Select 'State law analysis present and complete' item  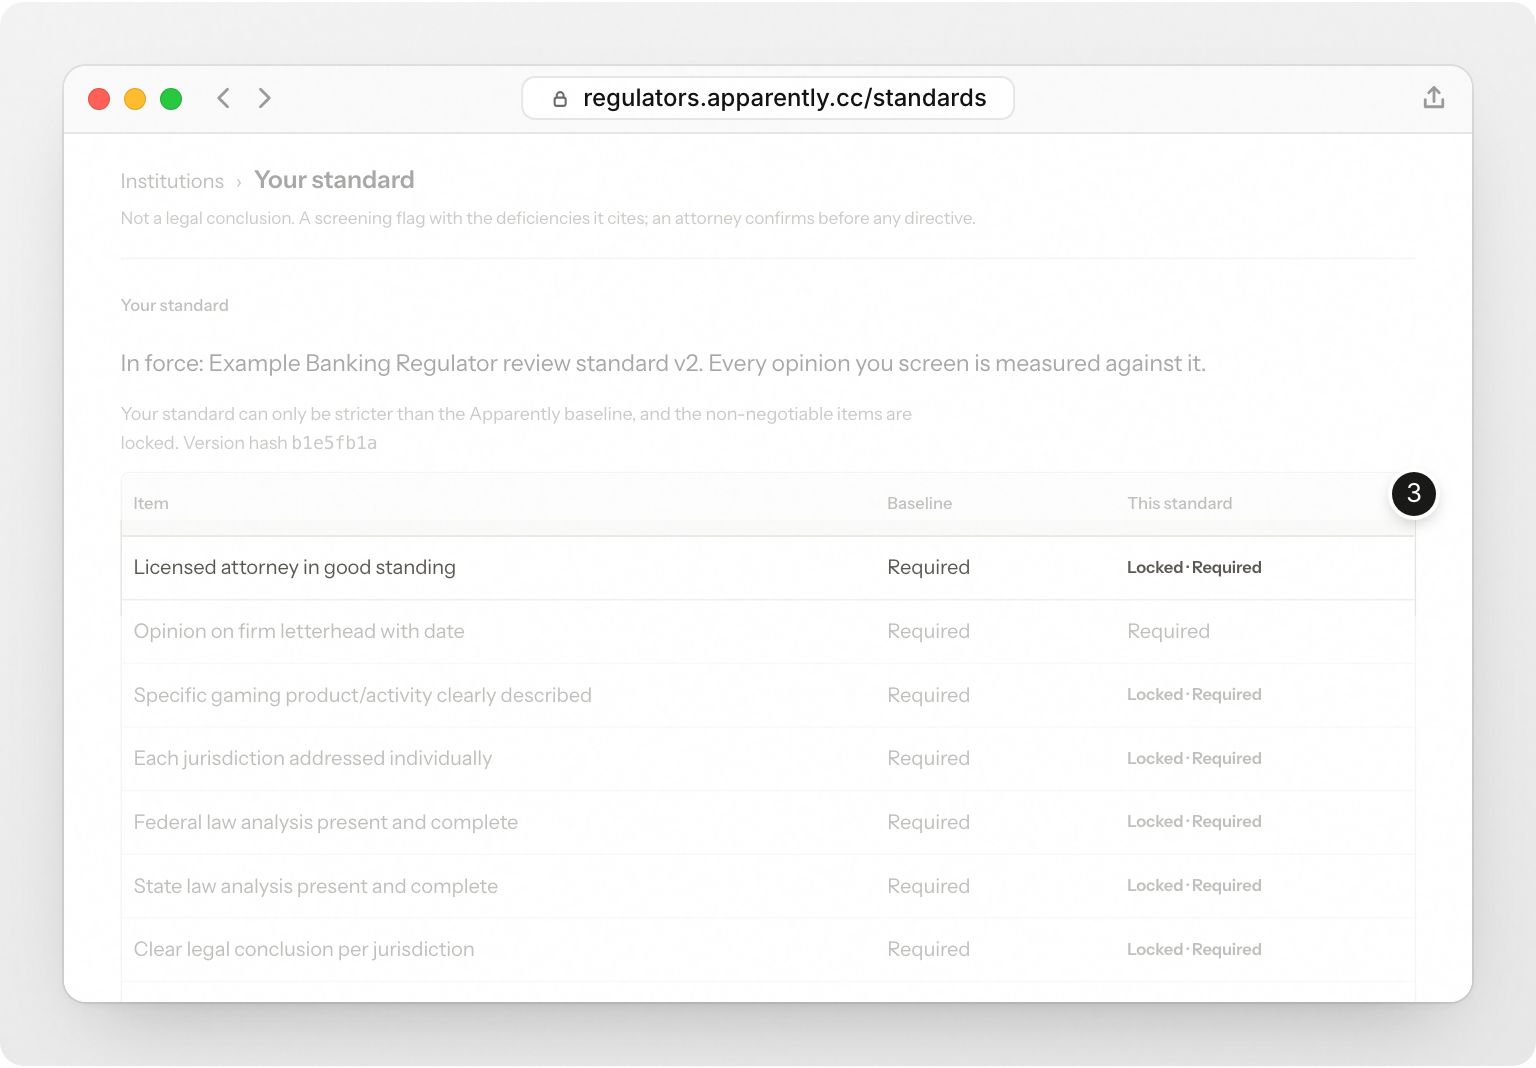point(315,886)
